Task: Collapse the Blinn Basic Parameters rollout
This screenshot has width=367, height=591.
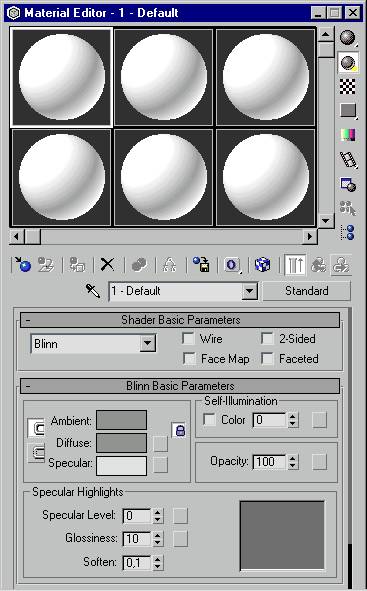Action: [x=180, y=386]
